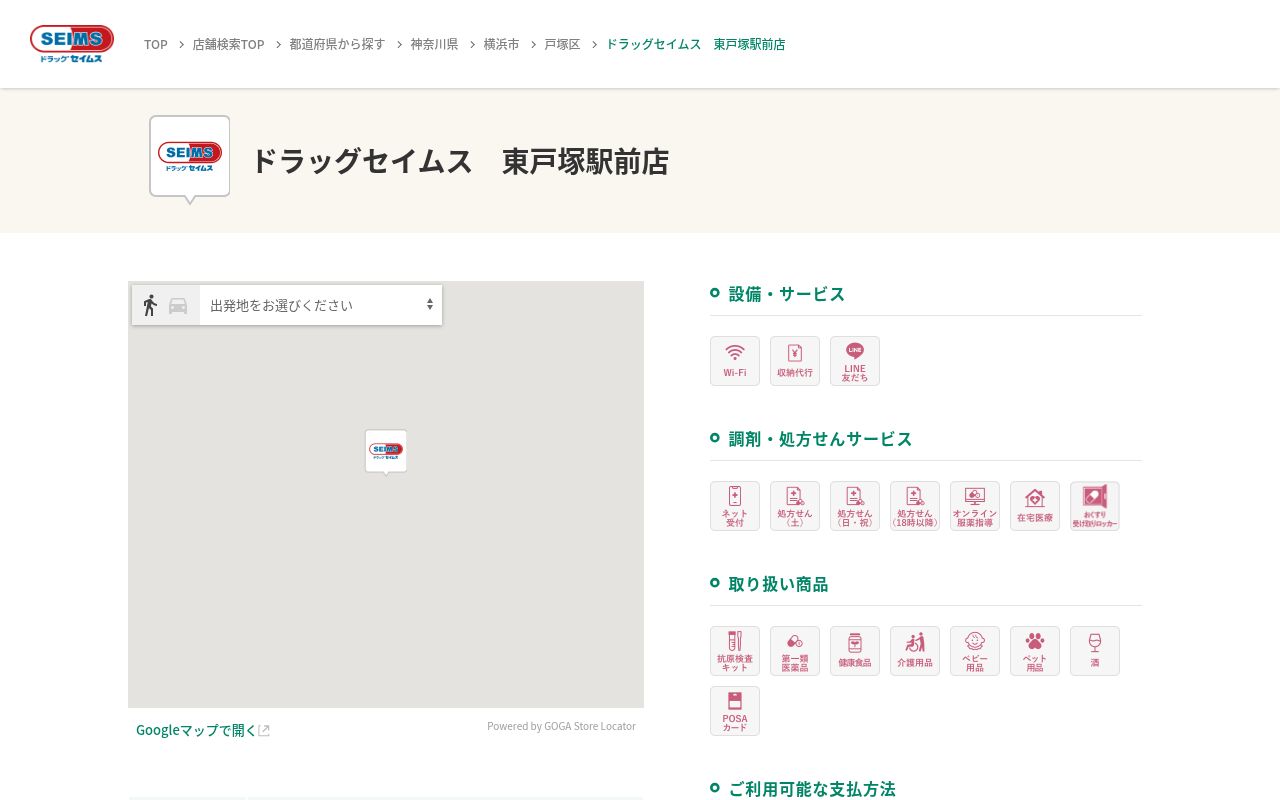This screenshot has width=1280, height=800.
Task: Open Googleマップで開く link
Action: click(203, 730)
